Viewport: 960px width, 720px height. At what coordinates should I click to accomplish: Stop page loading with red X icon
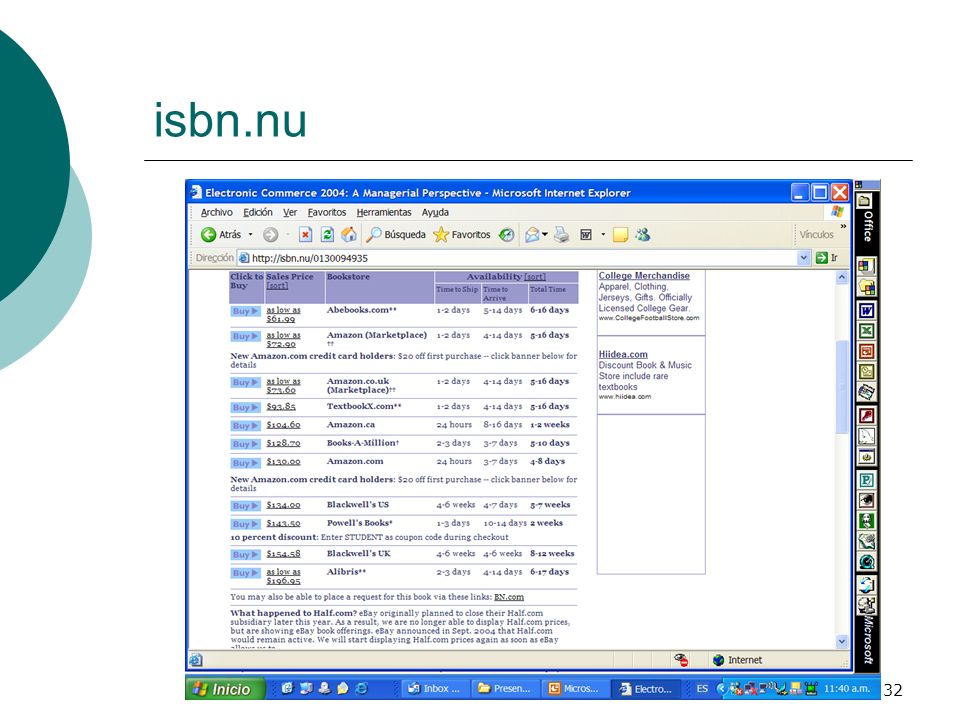tap(306, 234)
